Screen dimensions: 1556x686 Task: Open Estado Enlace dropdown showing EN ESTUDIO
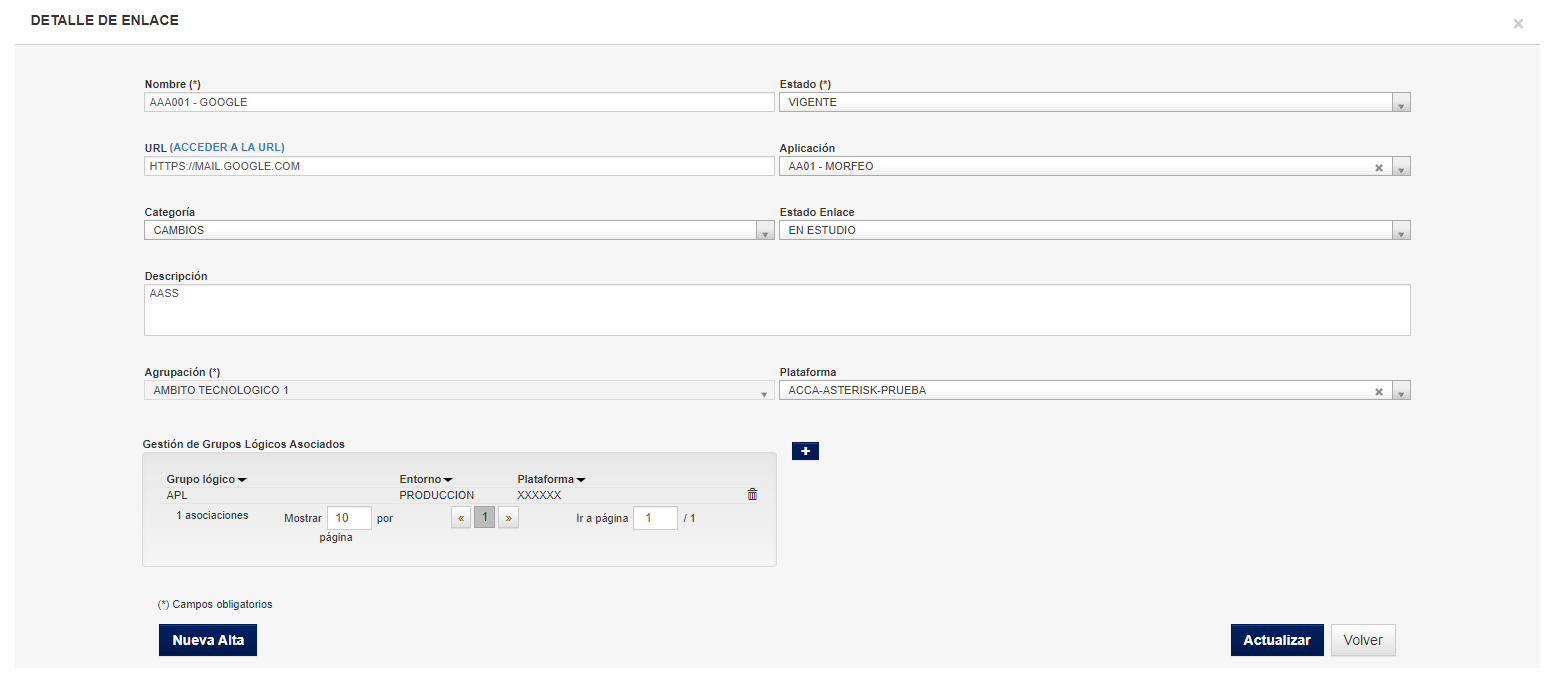pyautogui.click(x=1095, y=231)
